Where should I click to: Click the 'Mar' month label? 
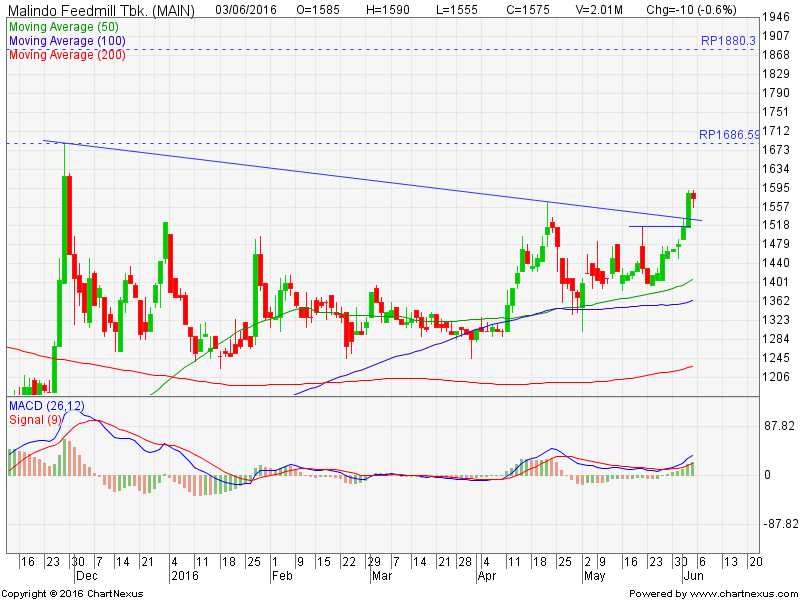(382, 576)
